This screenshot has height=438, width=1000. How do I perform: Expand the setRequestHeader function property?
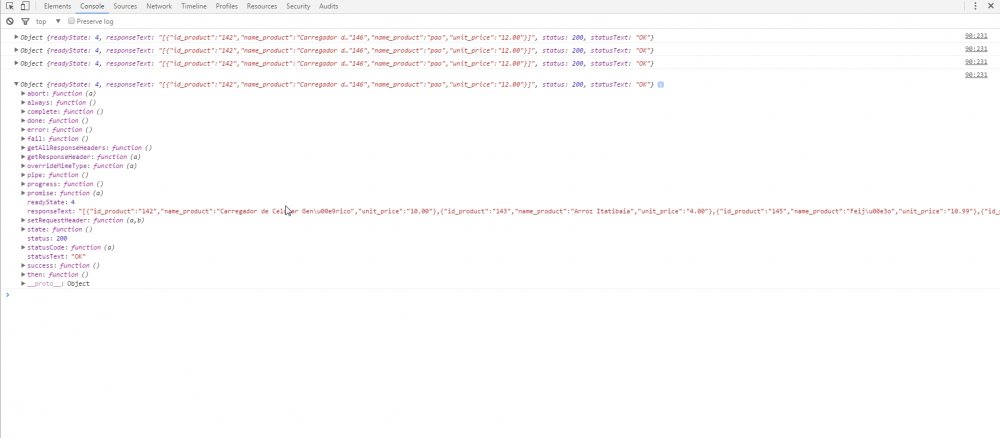pos(24,220)
